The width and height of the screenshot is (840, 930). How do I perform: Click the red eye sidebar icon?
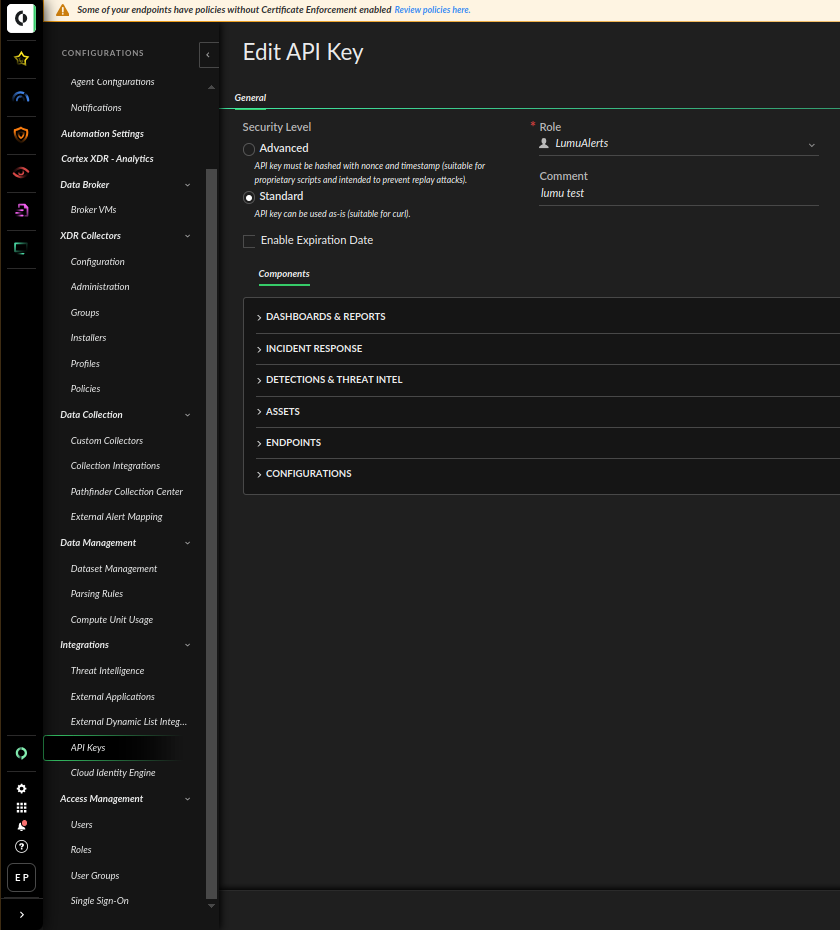pyautogui.click(x=21, y=172)
